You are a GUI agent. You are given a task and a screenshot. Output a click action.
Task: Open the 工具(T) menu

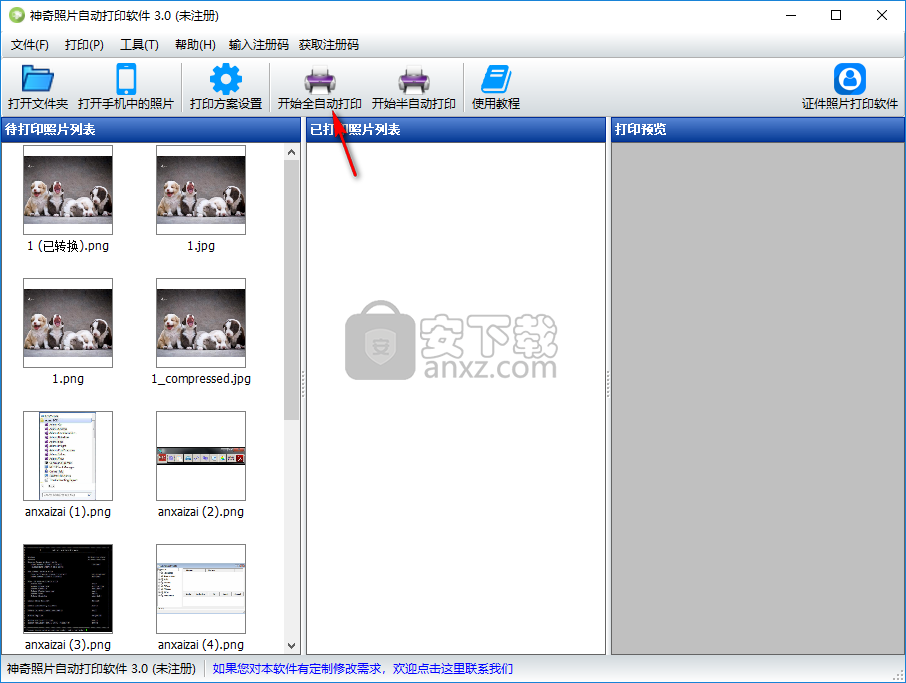[139, 45]
